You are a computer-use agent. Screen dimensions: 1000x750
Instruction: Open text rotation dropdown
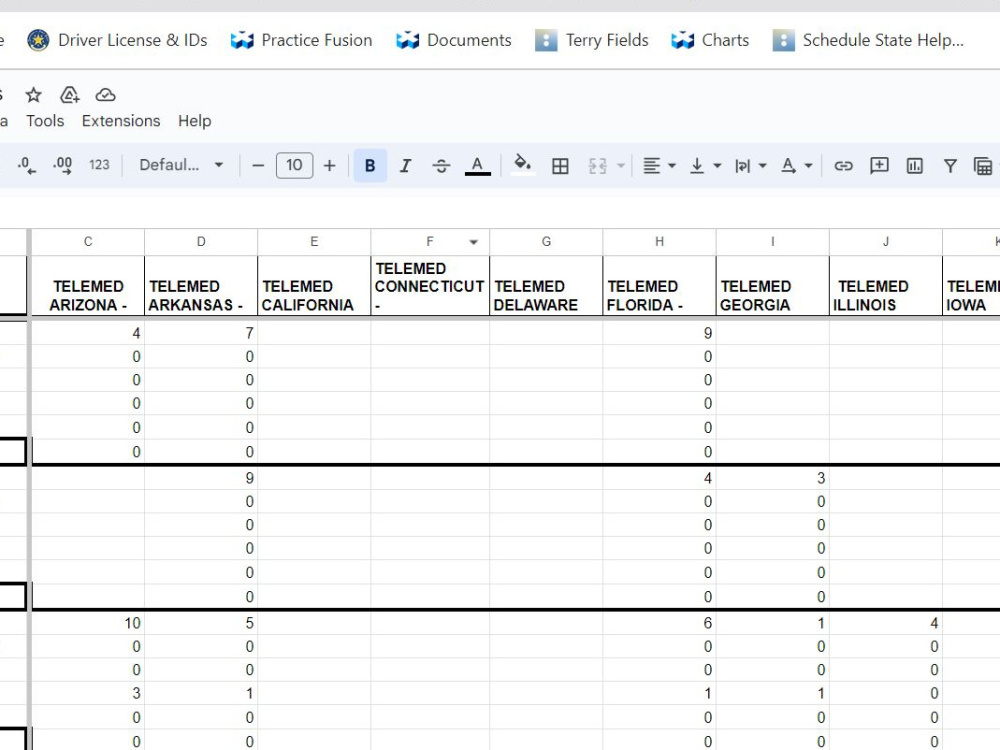pos(796,166)
